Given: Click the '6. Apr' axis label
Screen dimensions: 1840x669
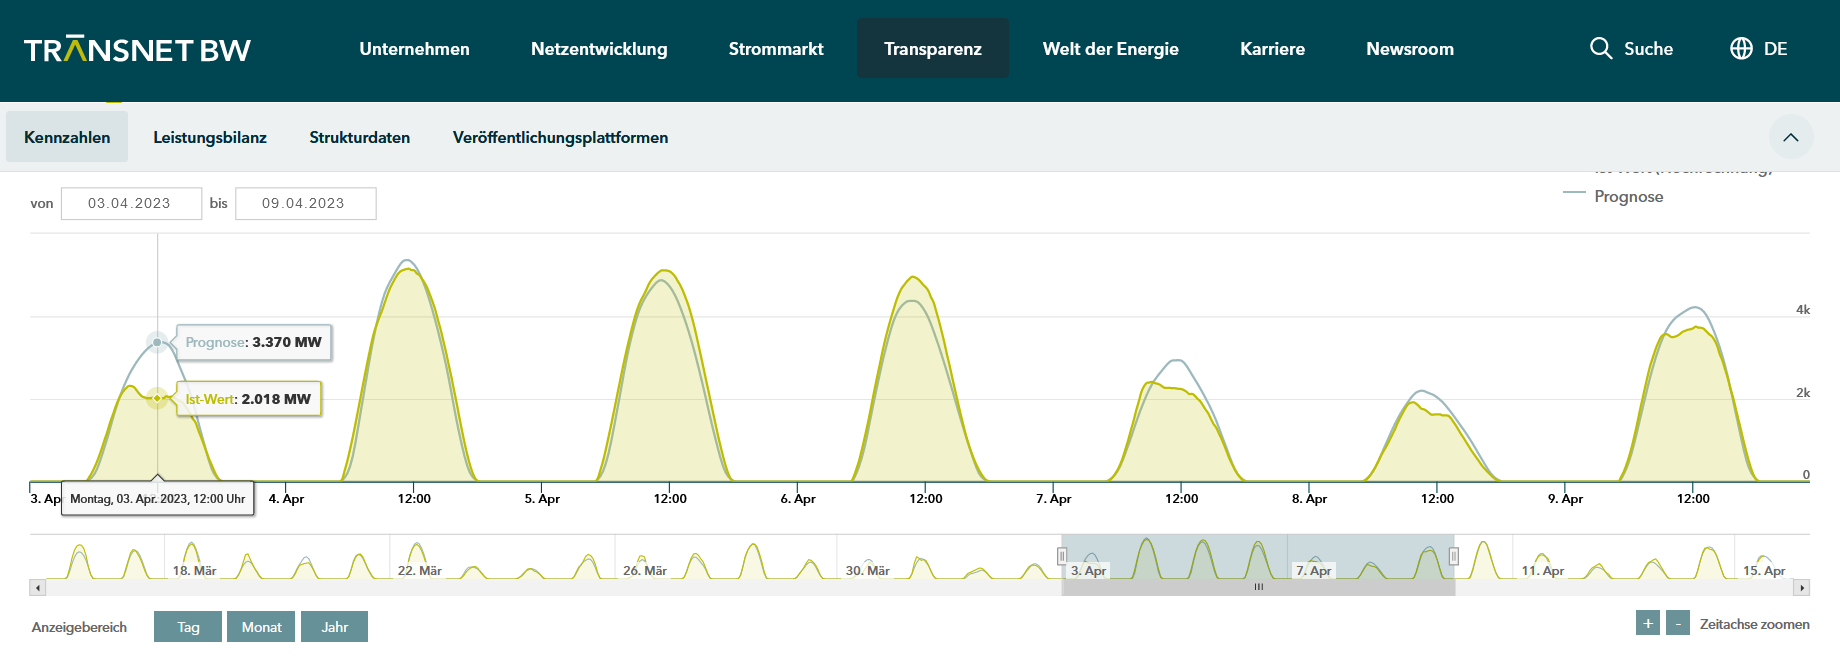Looking at the screenshot, I should (x=798, y=498).
